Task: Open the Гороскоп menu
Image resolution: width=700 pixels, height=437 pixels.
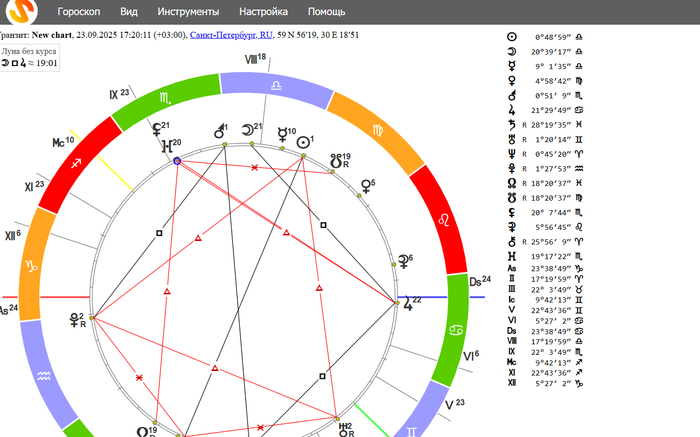Action: (79, 13)
